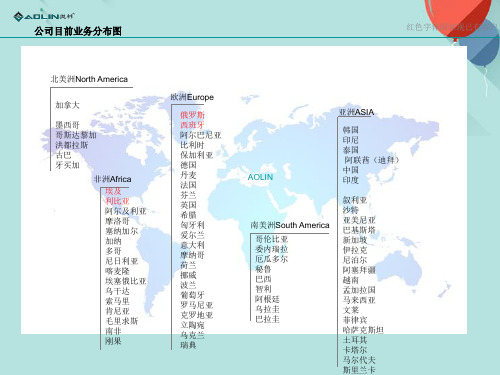500x375 pixels.
Task: Select 刚果 in the Africa list
Action: (113, 341)
